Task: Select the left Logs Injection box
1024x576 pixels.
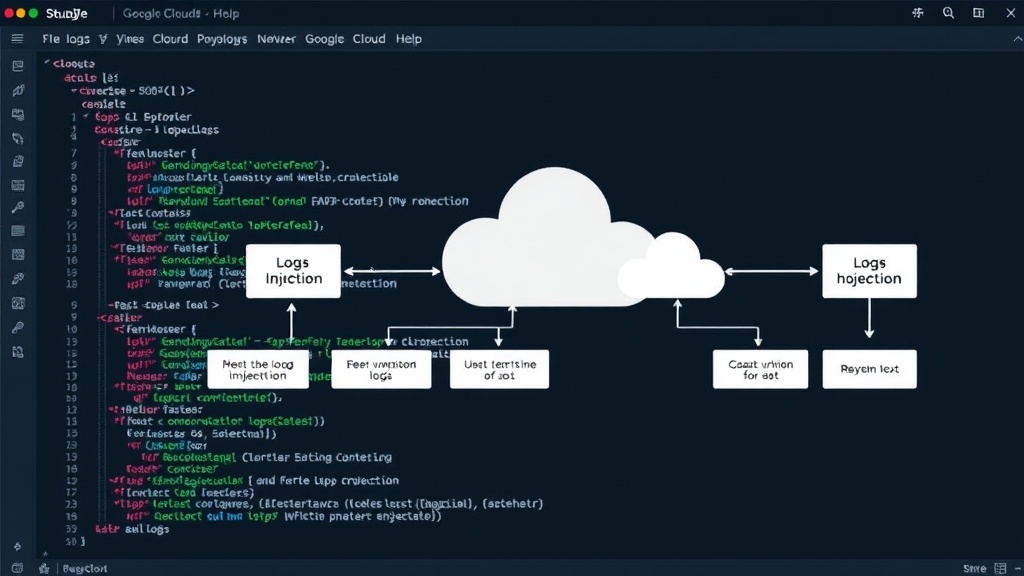Action: 293,271
